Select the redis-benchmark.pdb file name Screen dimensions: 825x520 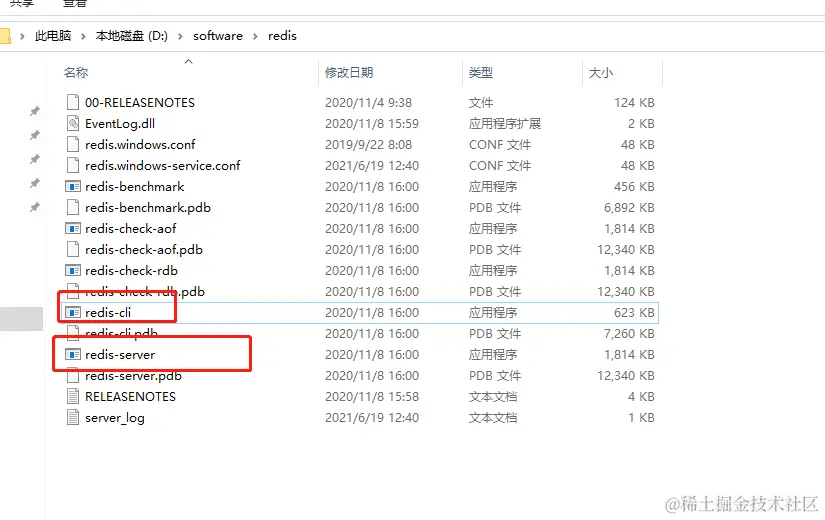148,208
